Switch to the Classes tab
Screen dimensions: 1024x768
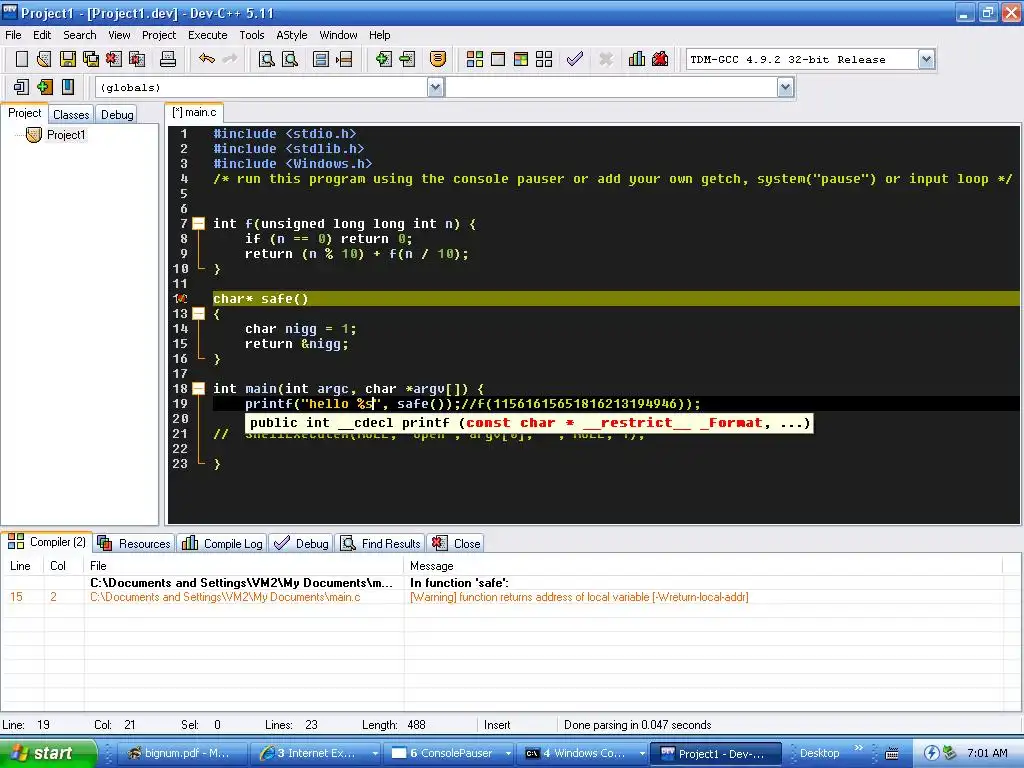tap(71, 114)
